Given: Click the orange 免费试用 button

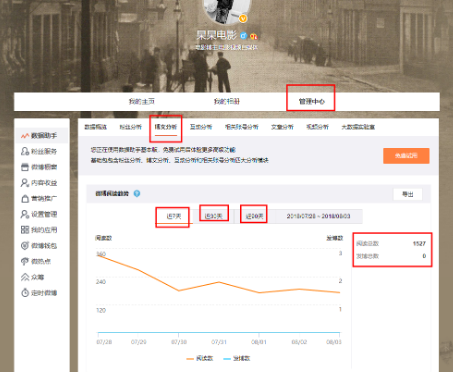Looking at the screenshot, I should coord(406,156).
